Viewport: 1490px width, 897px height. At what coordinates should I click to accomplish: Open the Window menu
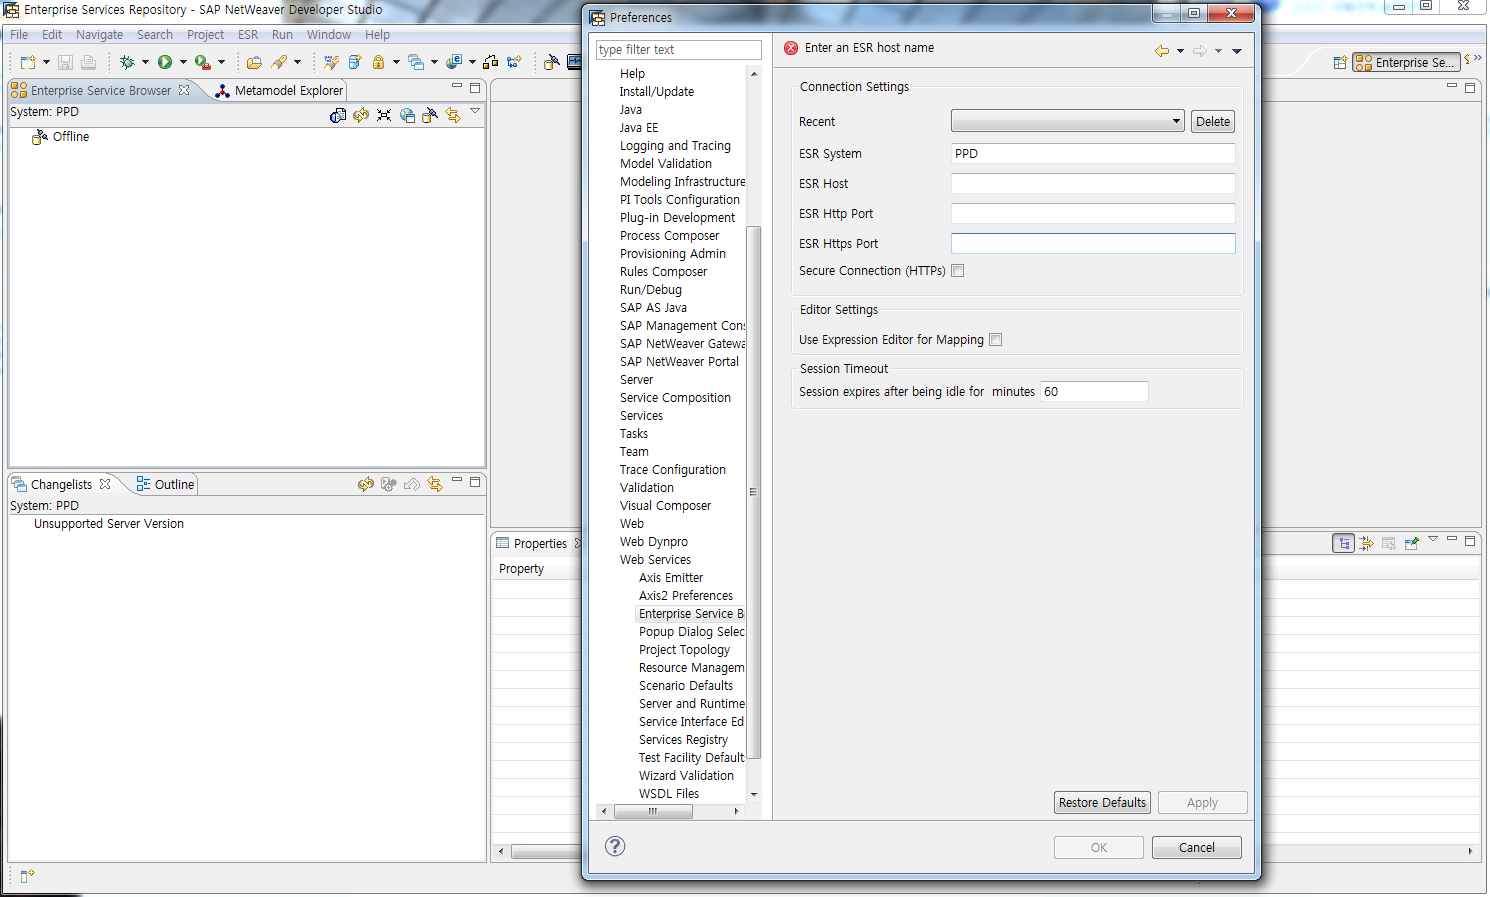pyautogui.click(x=328, y=35)
